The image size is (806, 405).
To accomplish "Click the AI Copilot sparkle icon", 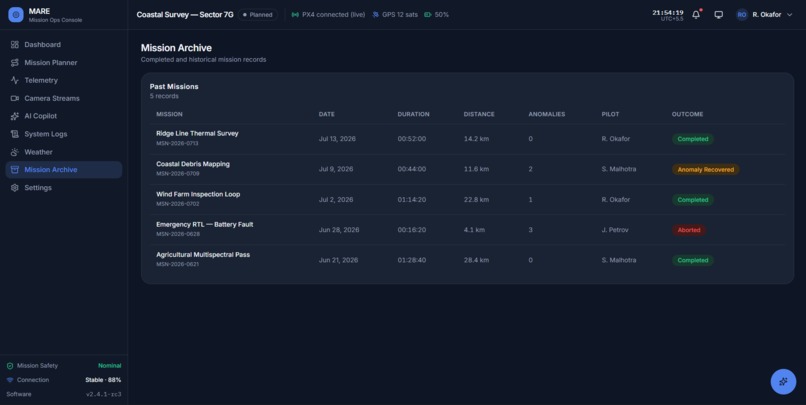I will click(x=14, y=116).
